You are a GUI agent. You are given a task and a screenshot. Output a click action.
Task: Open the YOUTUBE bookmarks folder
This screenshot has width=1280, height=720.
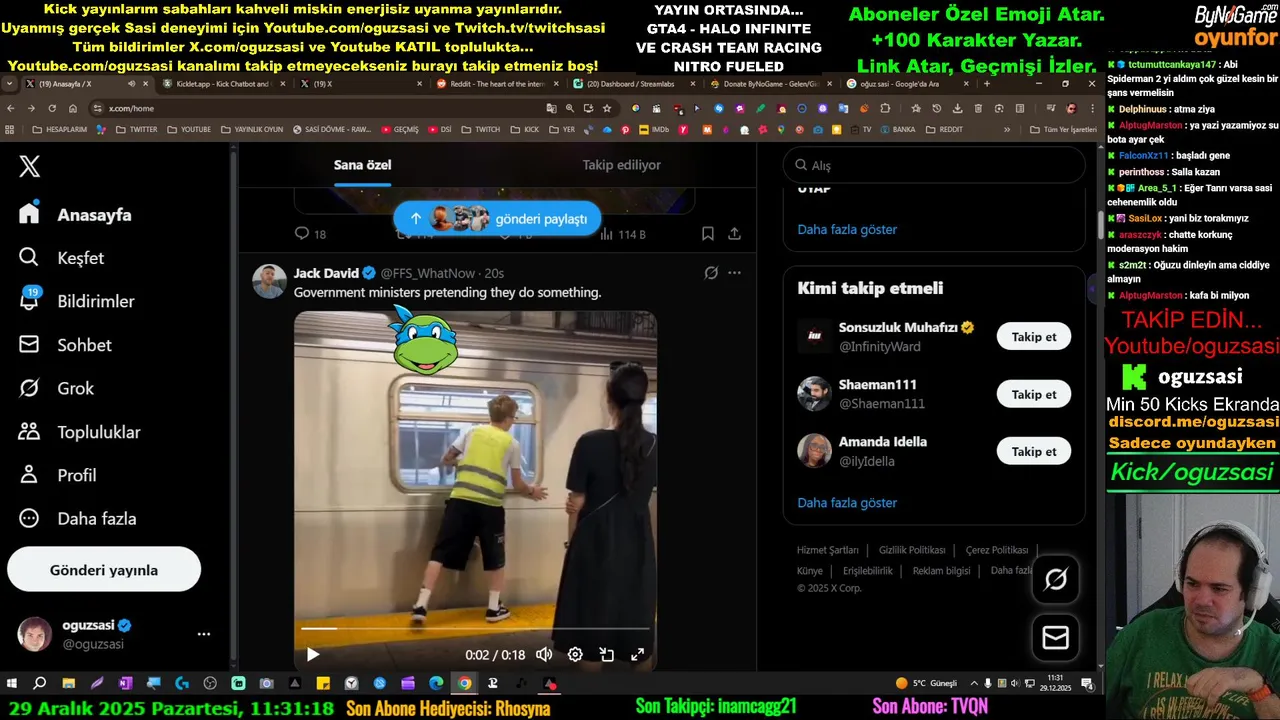click(x=188, y=129)
